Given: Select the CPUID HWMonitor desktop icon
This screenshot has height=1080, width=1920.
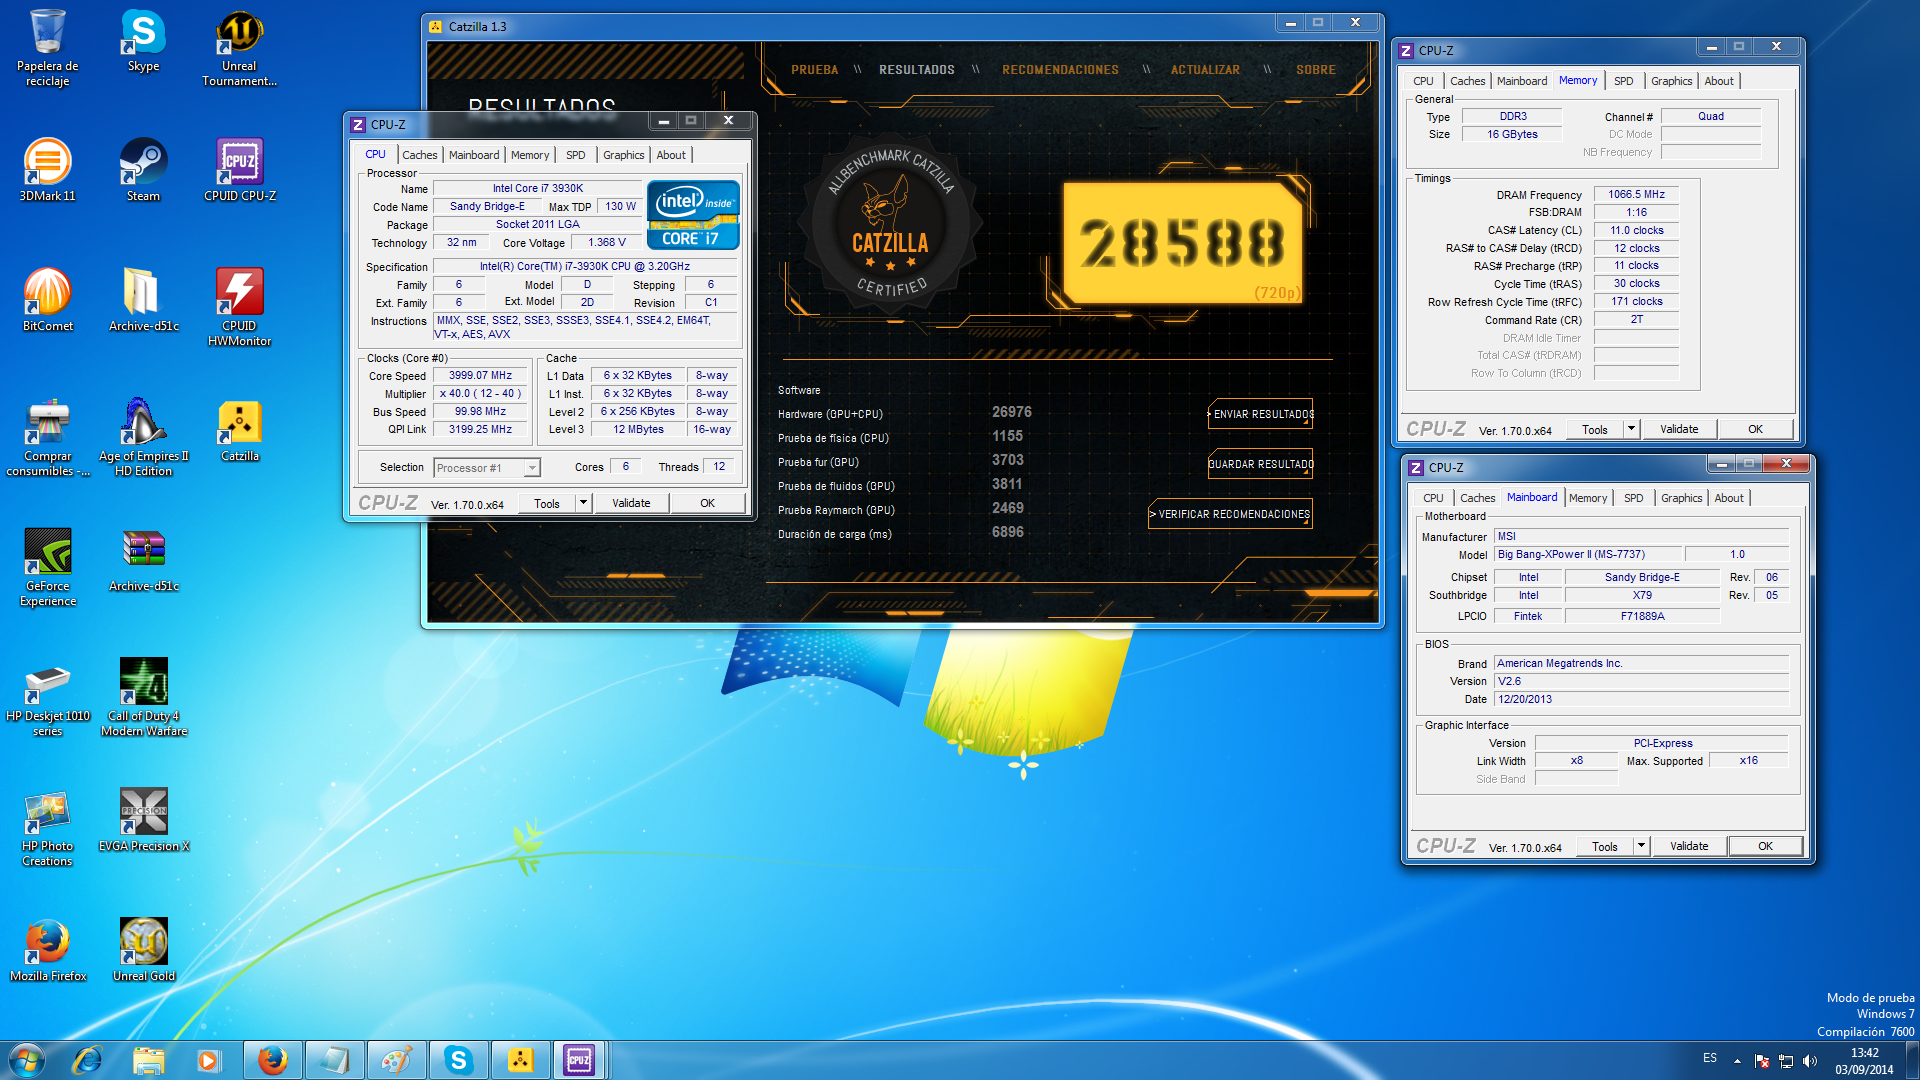Looking at the screenshot, I should (x=239, y=308).
